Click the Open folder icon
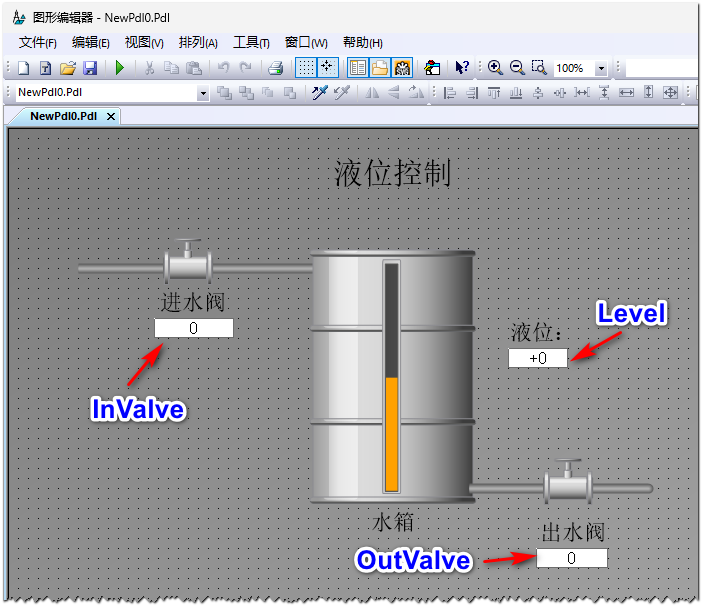 point(67,68)
